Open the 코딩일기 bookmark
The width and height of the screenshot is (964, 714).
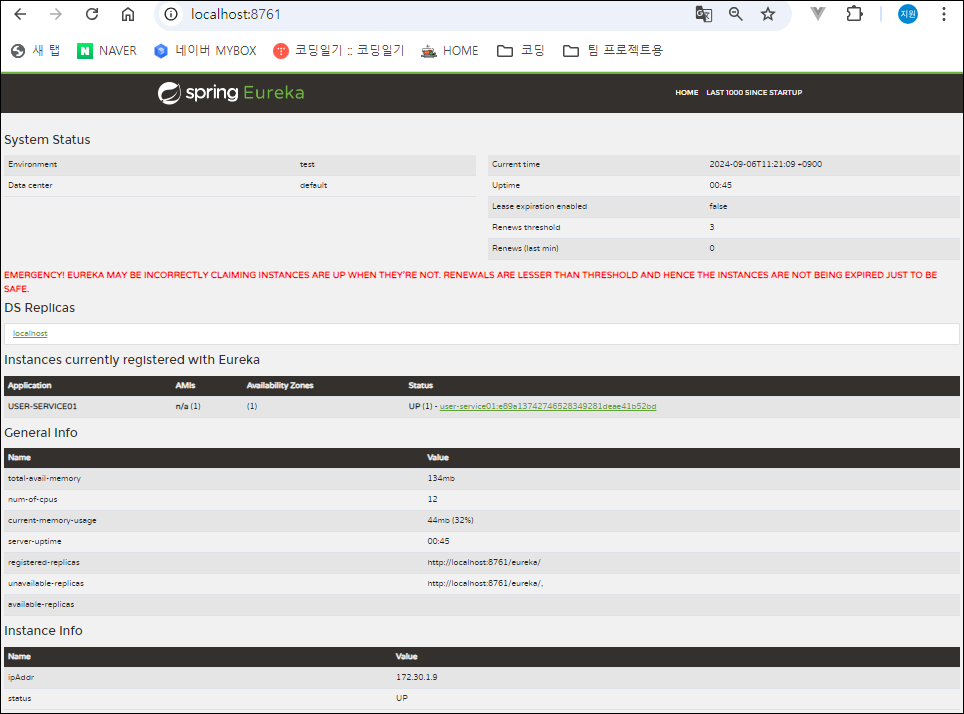click(339, 50)
